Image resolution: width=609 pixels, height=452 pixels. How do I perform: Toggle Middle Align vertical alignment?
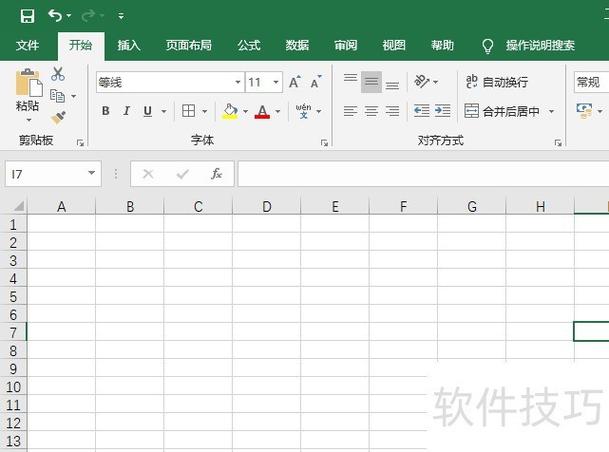pos(371,82)
